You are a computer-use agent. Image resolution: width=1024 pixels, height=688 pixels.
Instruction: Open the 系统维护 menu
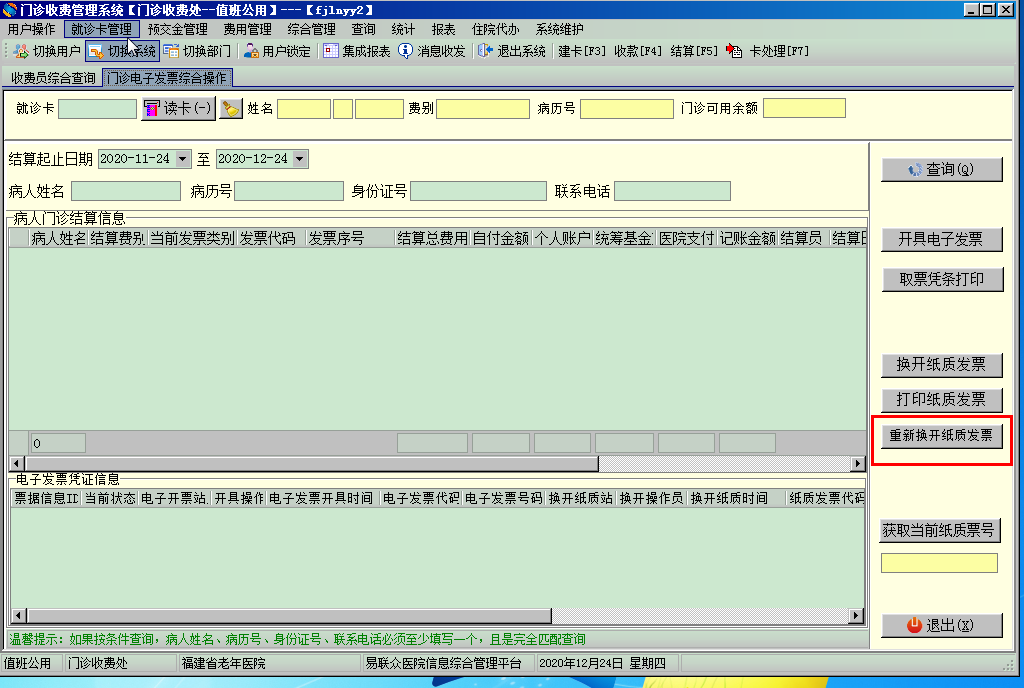point(560,29)
